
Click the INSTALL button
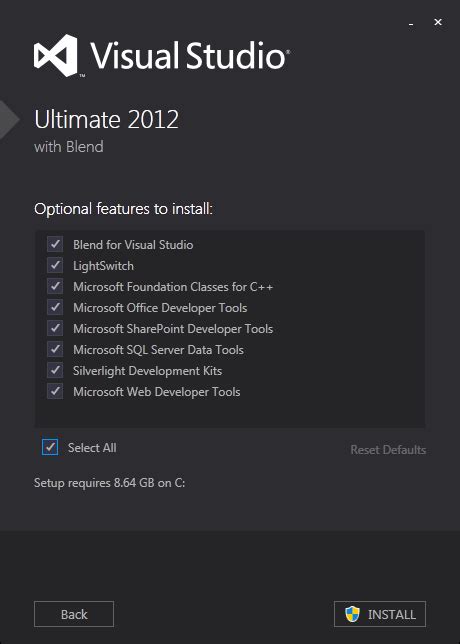click(380, 614)
